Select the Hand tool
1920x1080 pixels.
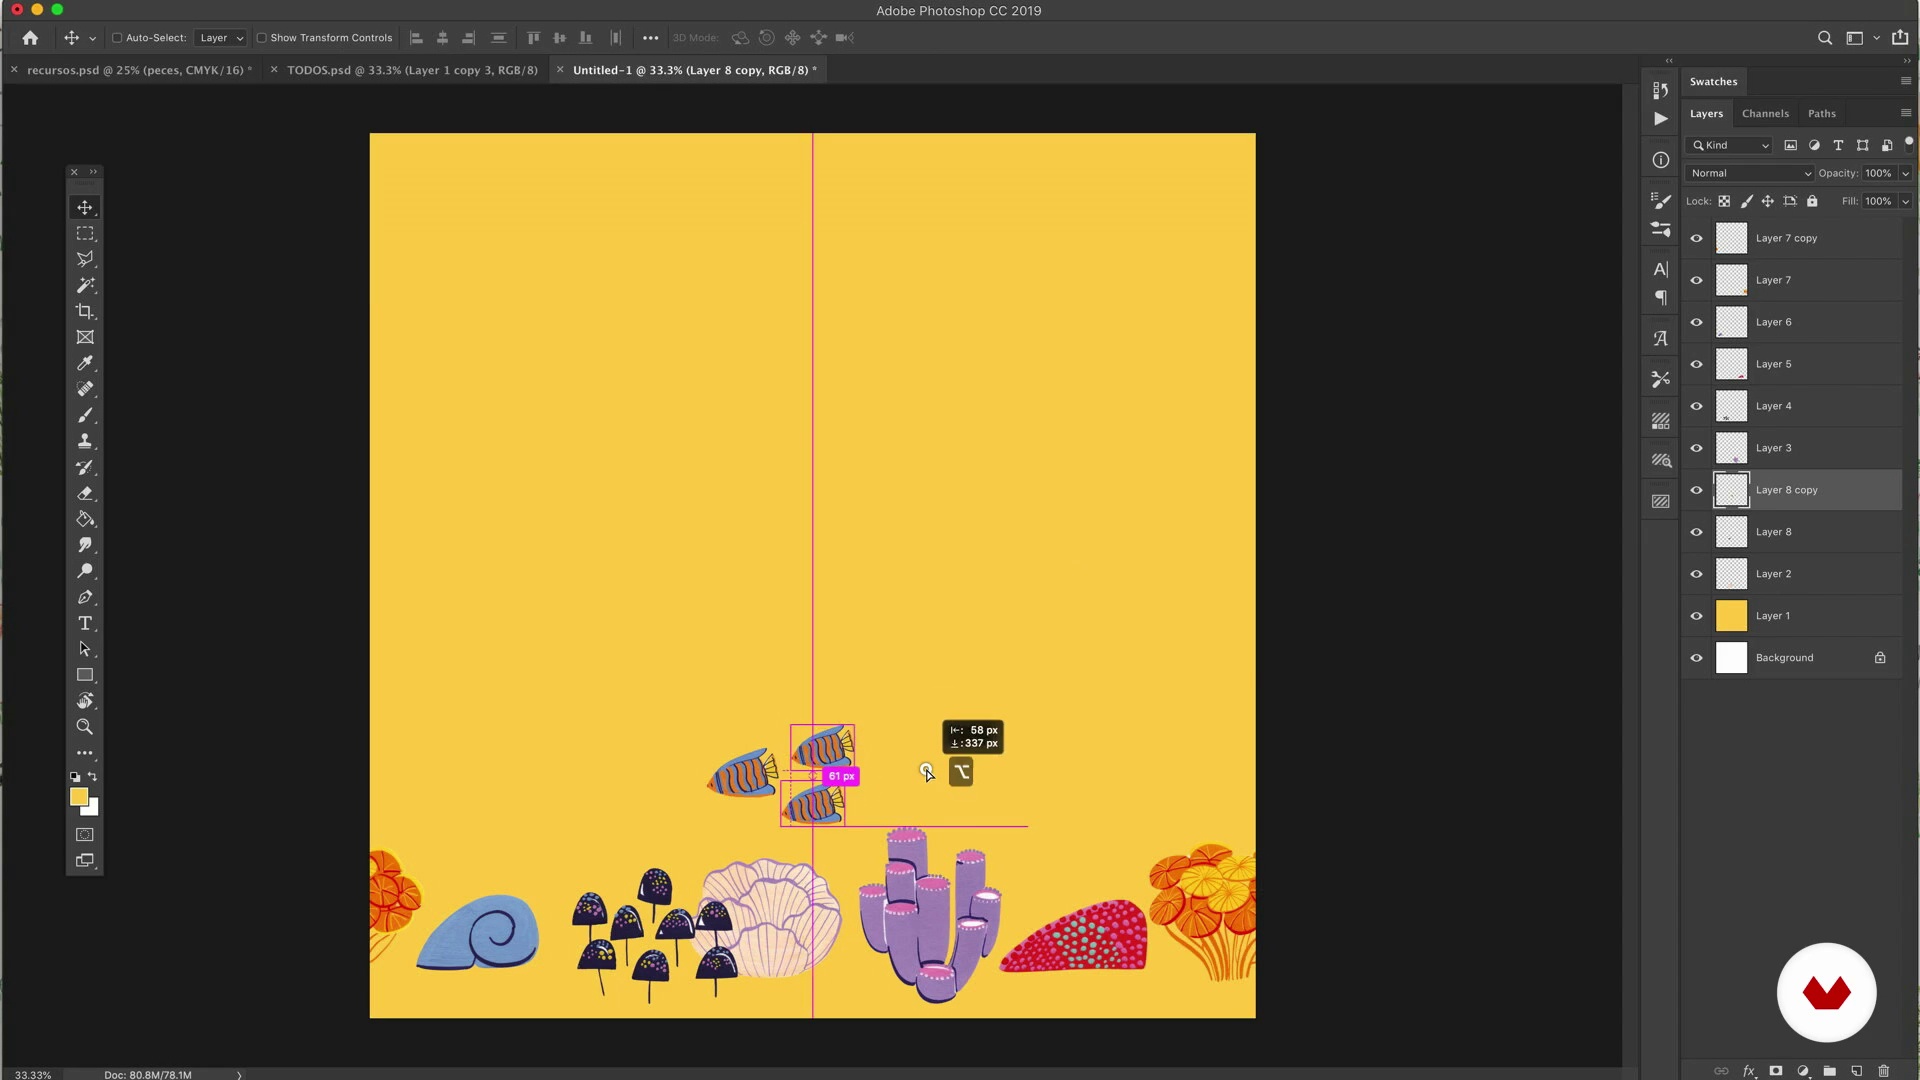coord(85,701)
